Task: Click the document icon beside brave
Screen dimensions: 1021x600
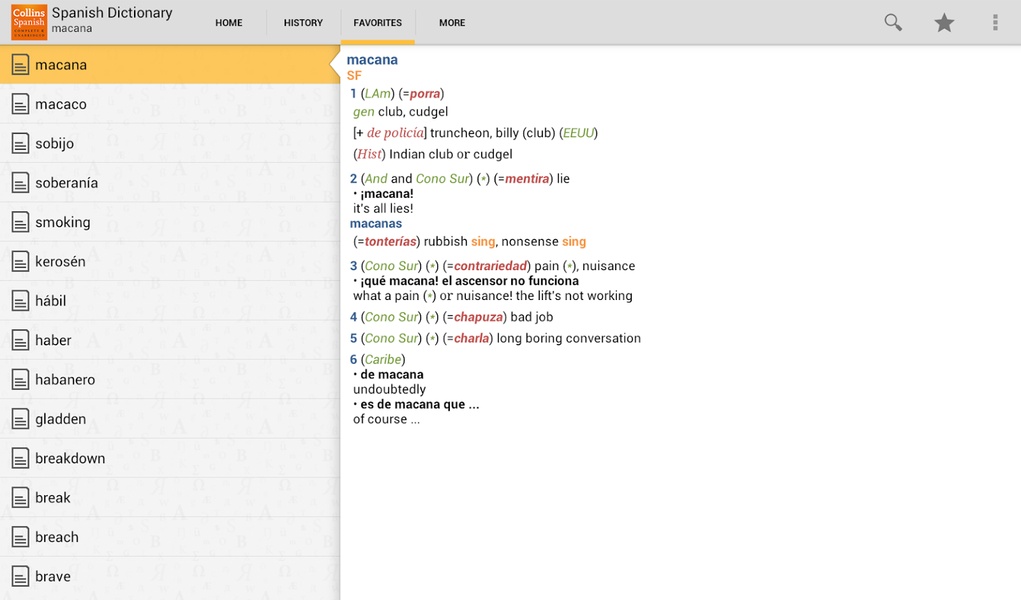Action: (20, 577)
